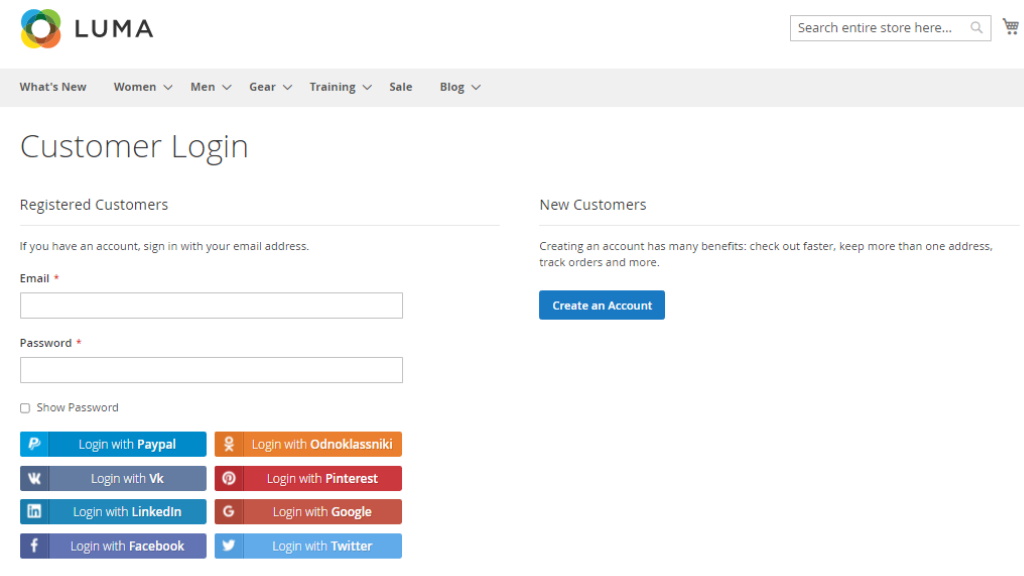The image size is (1024, 576).
Task: Choose Login with Twitter
Action: (308, 546)
